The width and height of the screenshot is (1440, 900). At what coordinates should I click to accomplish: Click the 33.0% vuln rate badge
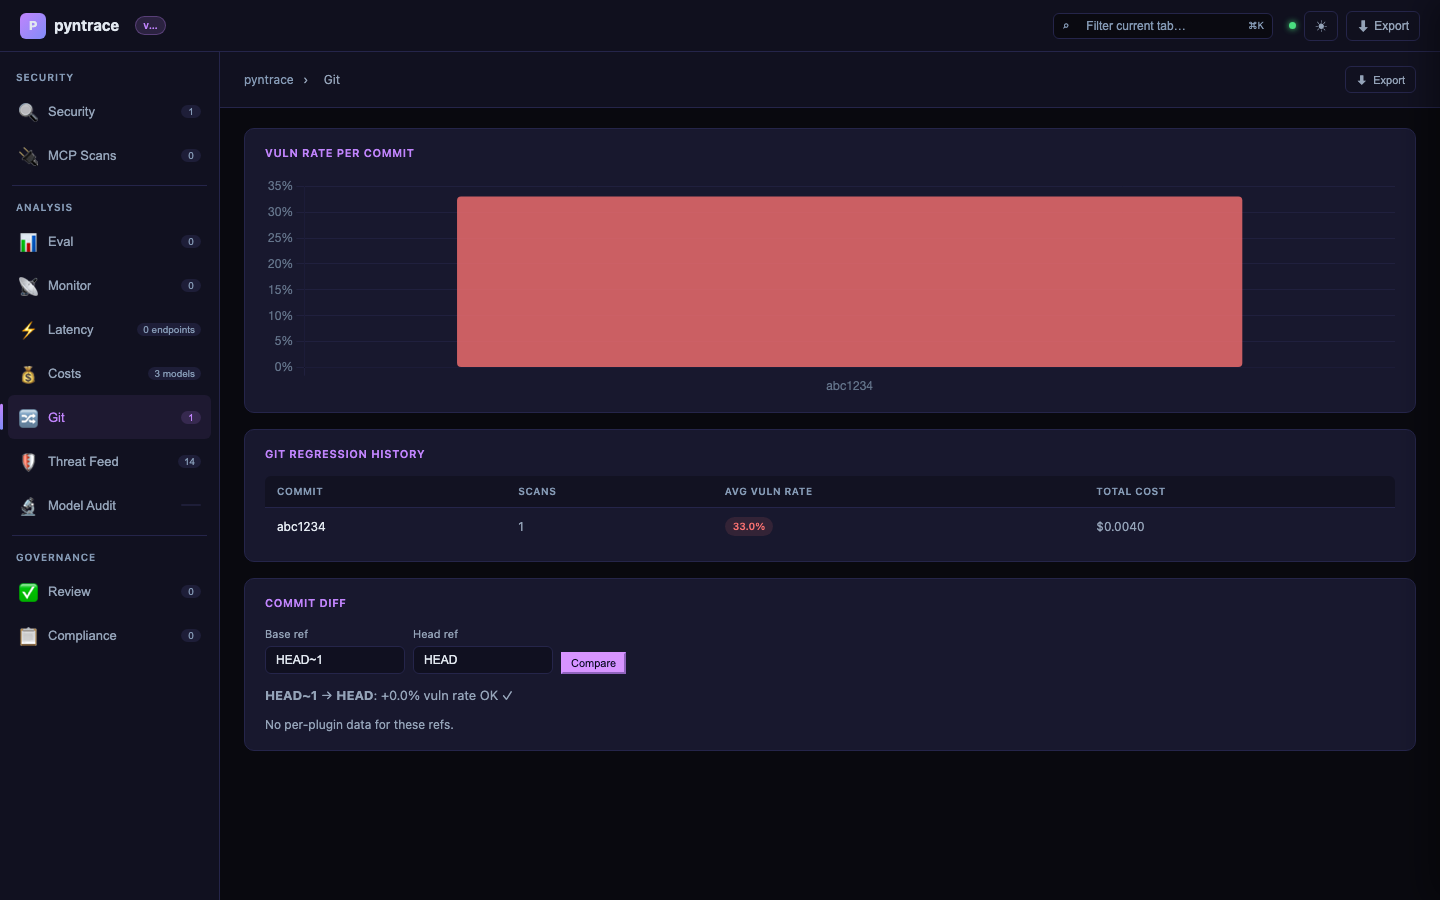coord(749,527)
